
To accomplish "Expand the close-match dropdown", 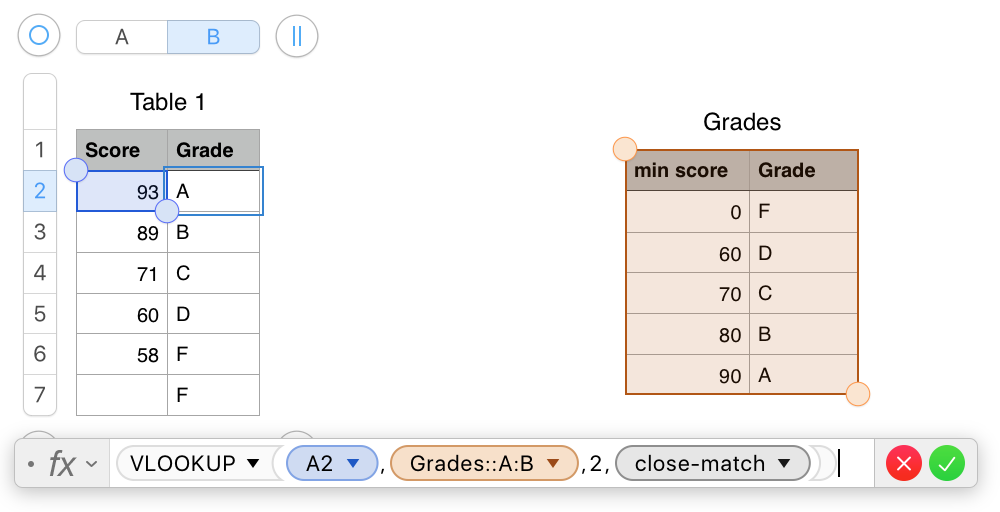I will (x=784, y=464).
